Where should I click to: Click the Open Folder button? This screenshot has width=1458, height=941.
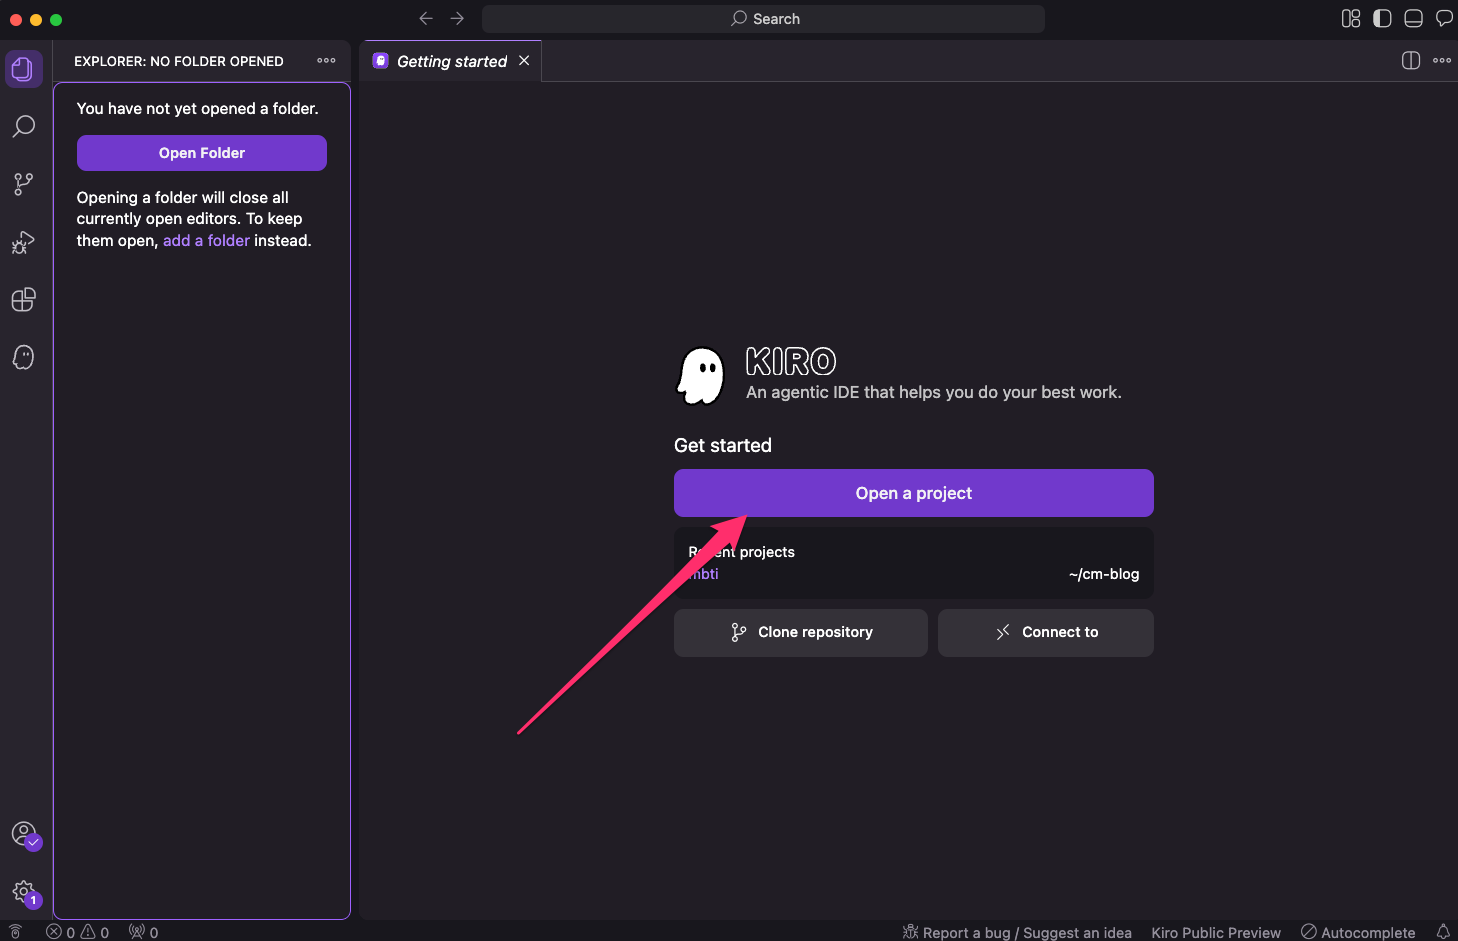click(202, 153)
